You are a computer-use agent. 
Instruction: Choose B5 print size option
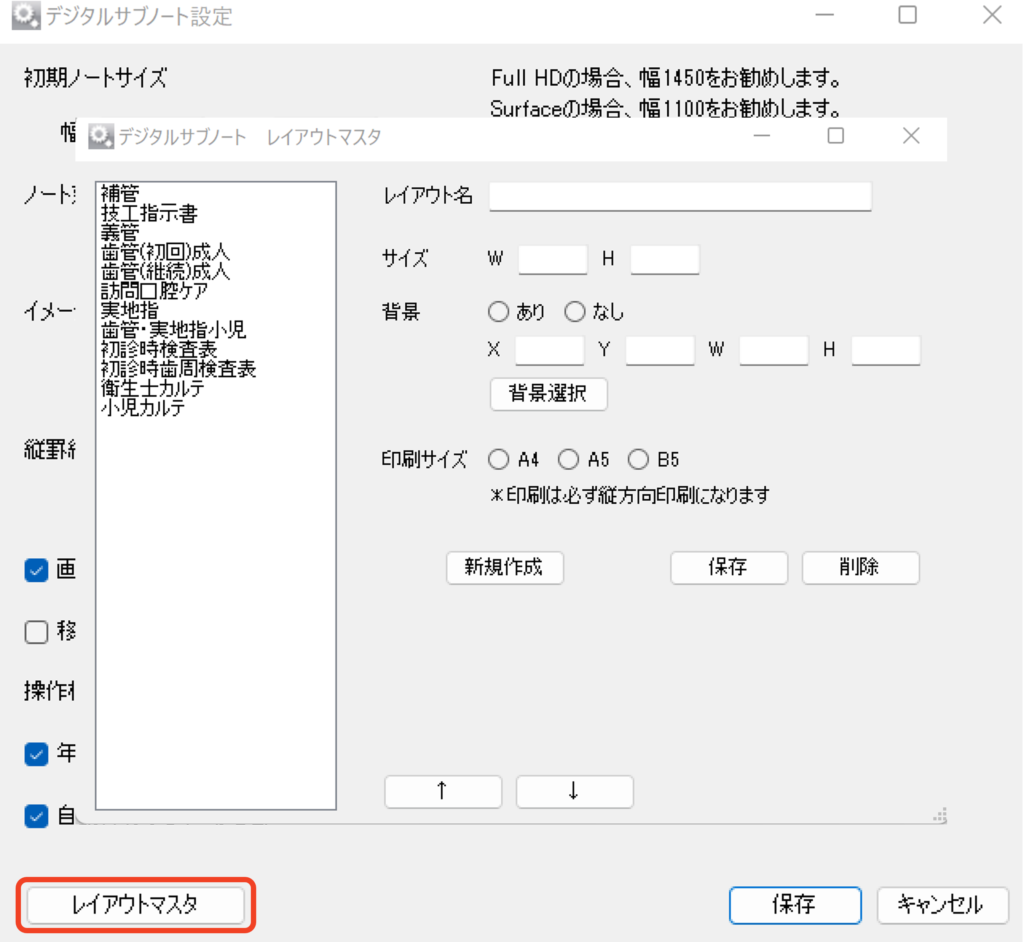coord(638,460)
